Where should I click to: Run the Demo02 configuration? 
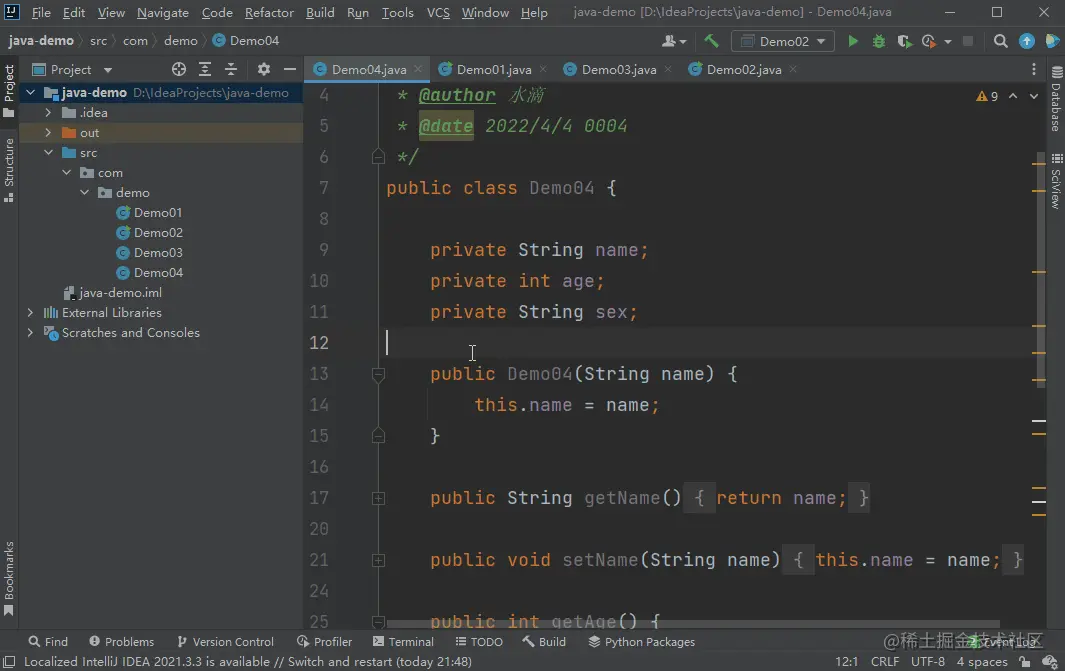tap(853, 41)
